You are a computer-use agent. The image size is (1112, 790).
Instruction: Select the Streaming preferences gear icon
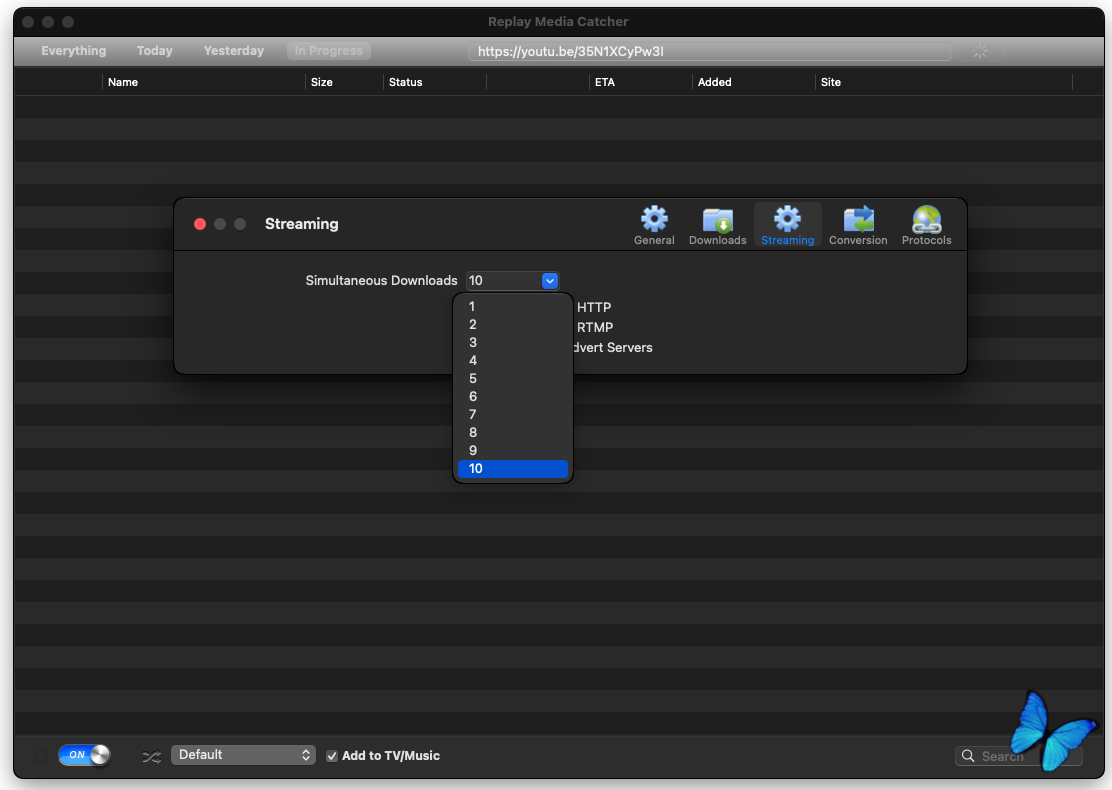point(787,220)
